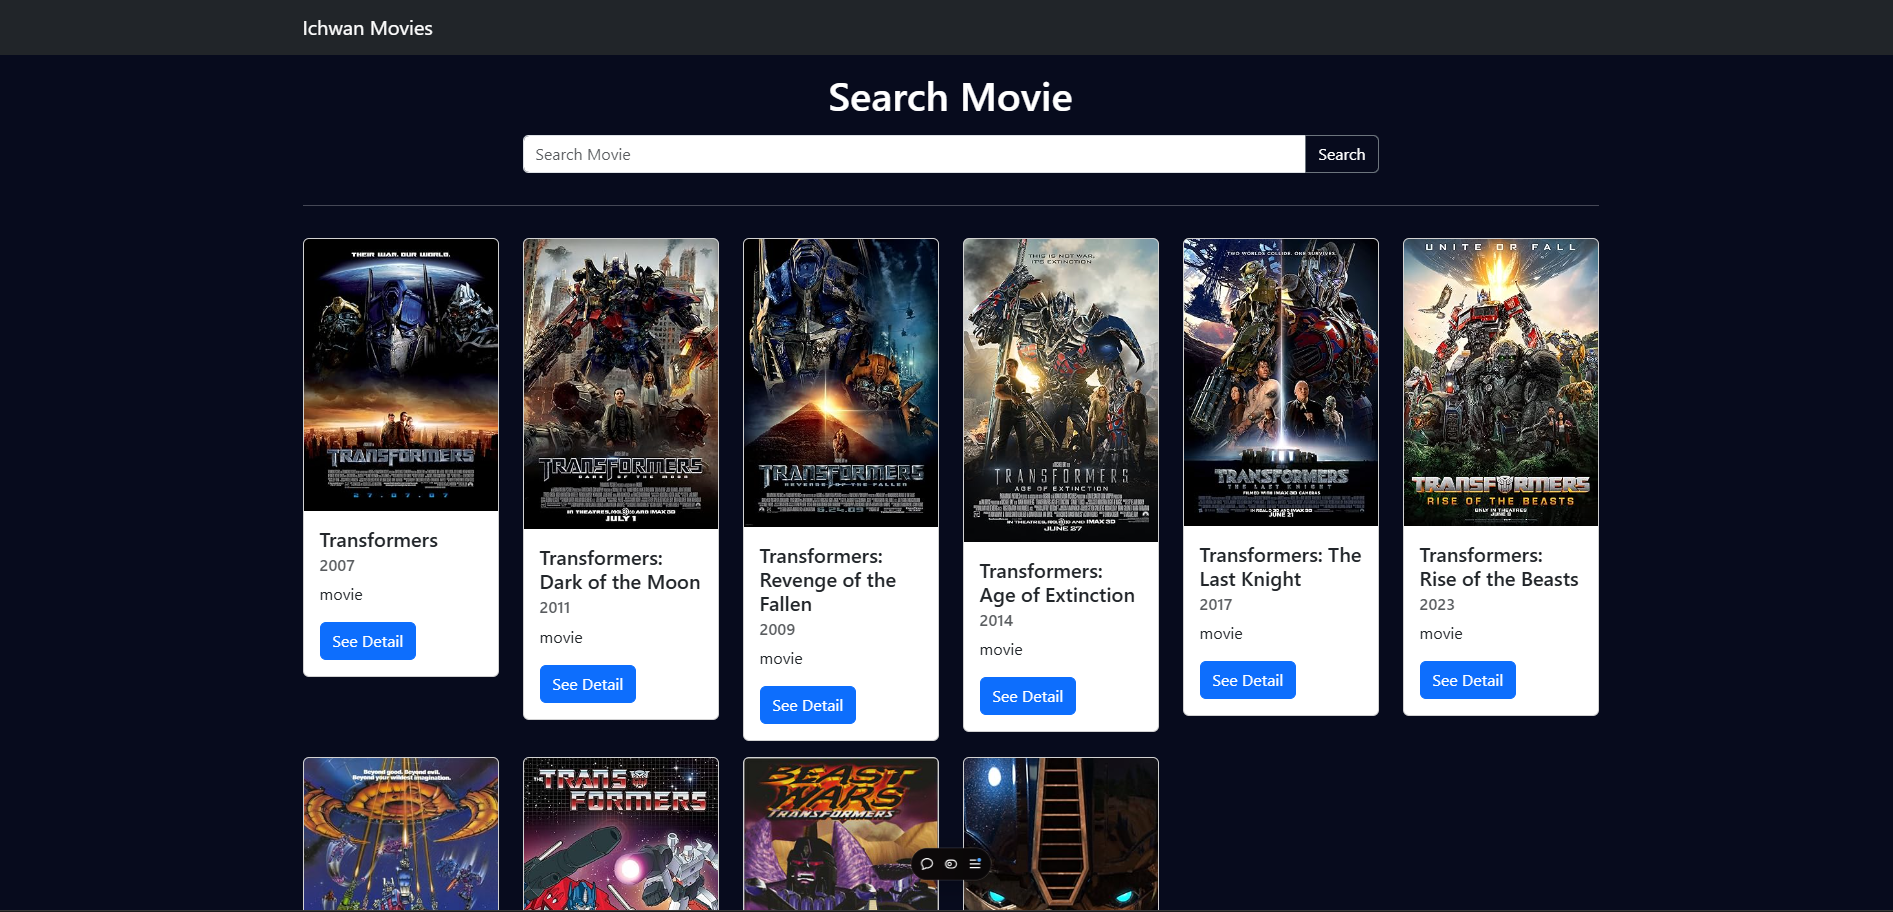
Task: See Detail for Transformers 2007
Action: (367, 641)
